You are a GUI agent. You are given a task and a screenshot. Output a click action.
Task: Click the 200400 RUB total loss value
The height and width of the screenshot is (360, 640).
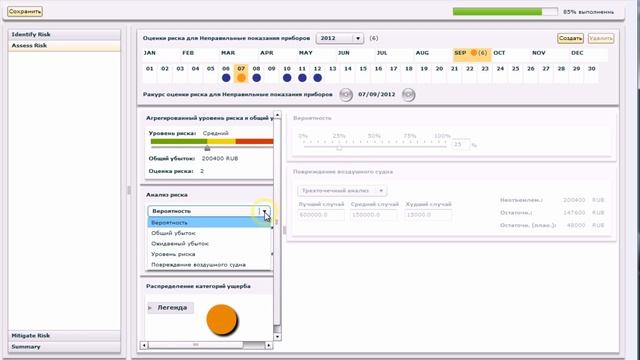click(220, 158)
